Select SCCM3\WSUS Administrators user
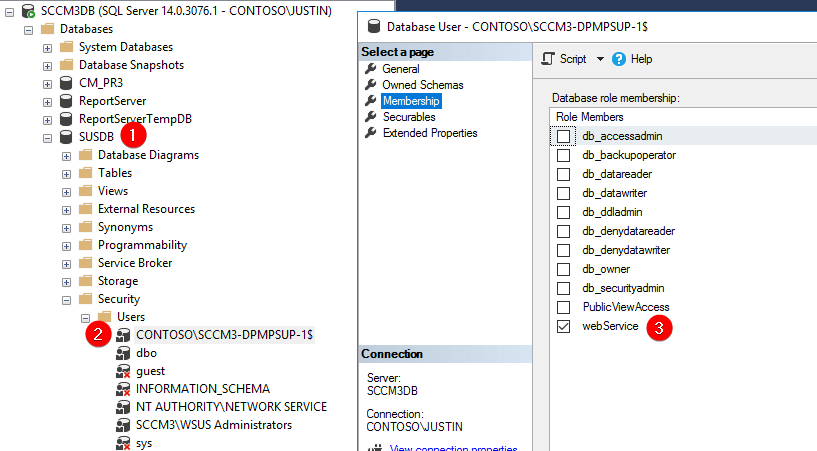Image resolution: width=817 pixels, height=451 pixels. [x=214, y=425]
